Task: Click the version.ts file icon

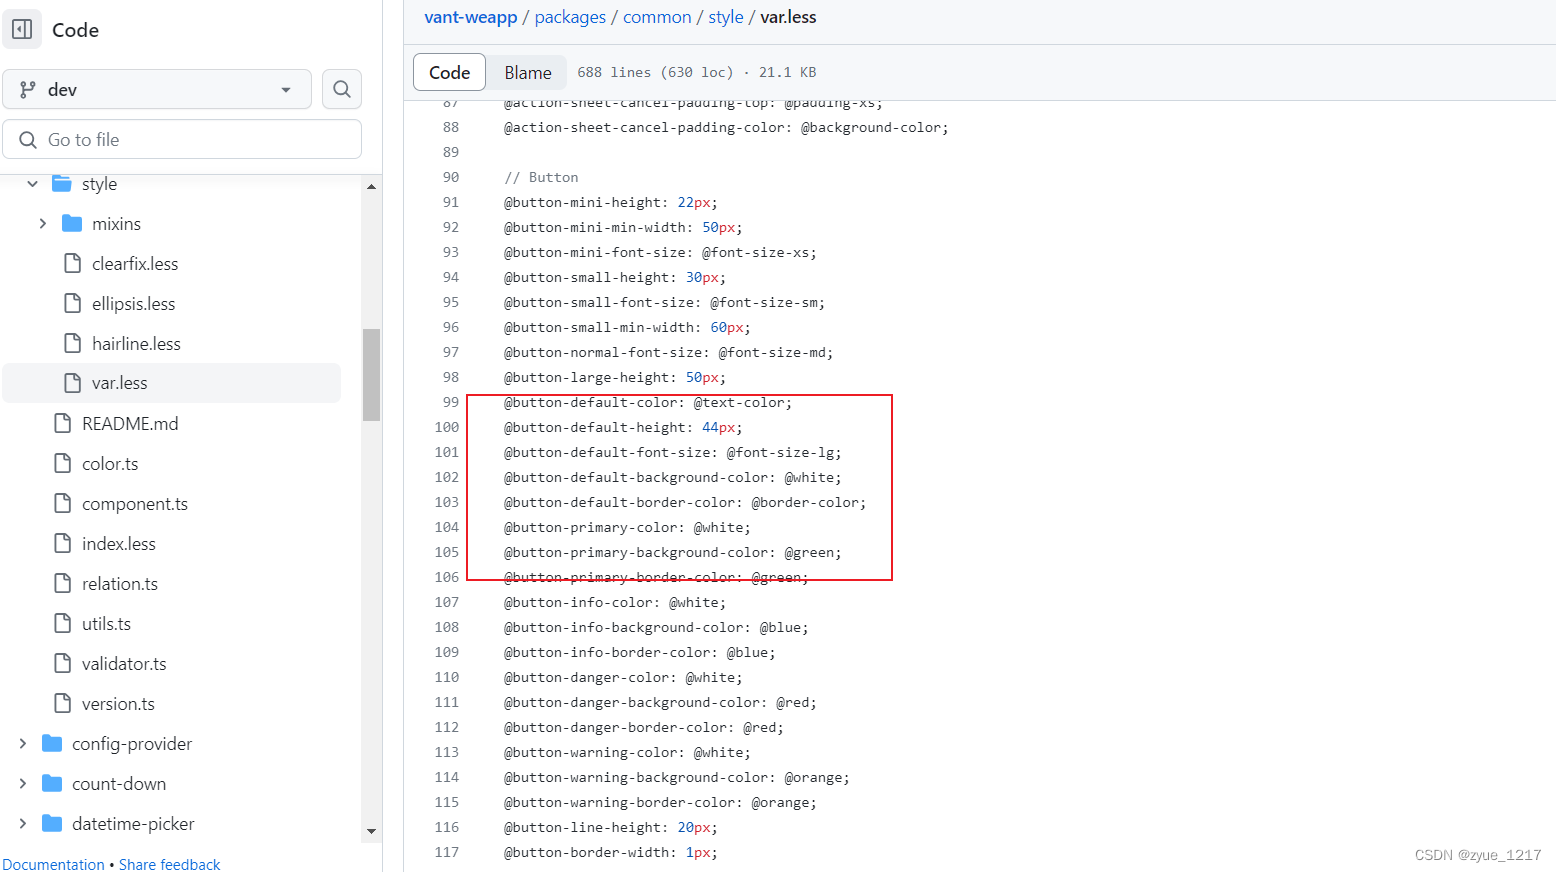Action: pos(62,703)
